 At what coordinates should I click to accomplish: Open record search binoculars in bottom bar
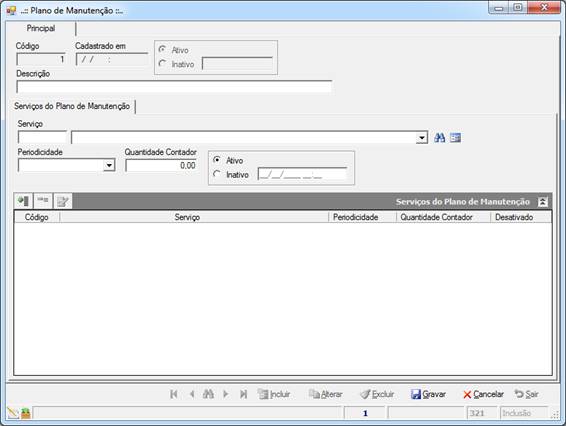click(208, 394)
